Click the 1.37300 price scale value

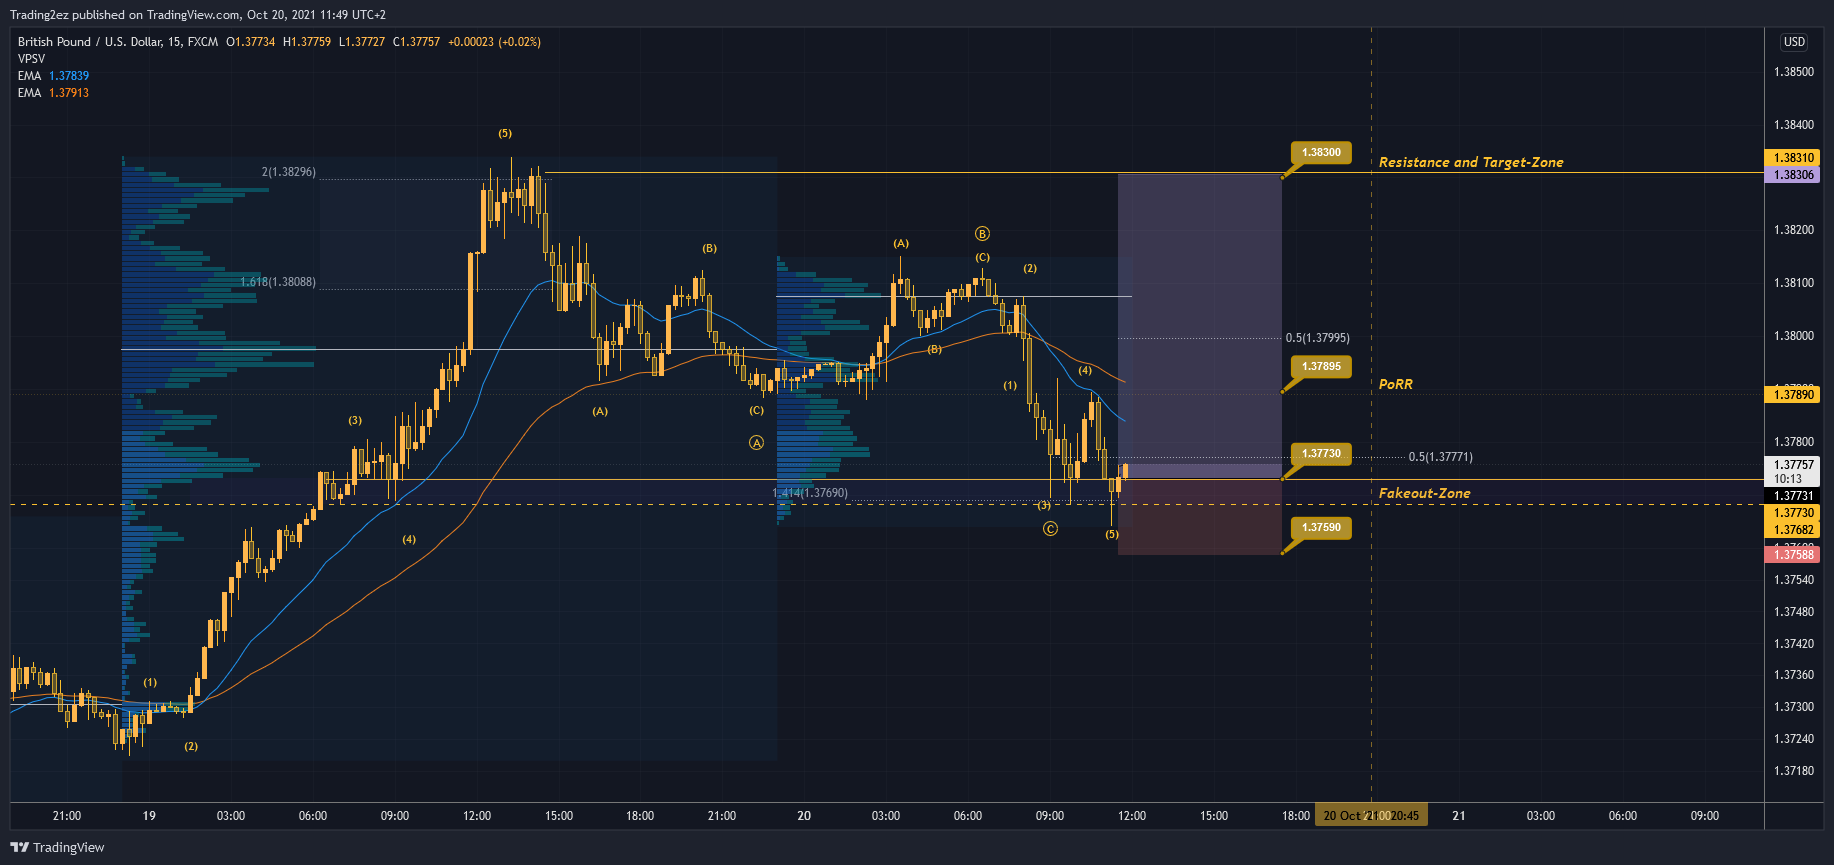pos(1794,707)
